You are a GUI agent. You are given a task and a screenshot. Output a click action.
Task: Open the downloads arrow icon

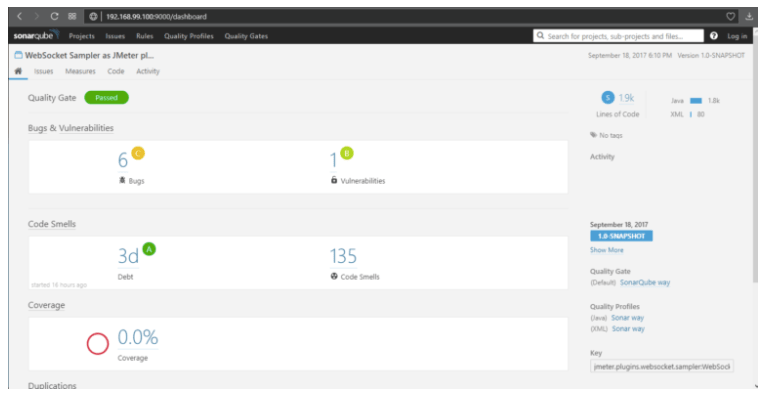[749, 16]
